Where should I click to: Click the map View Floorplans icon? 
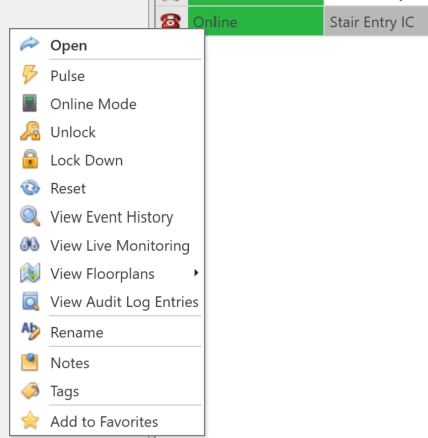click(30, 273)
